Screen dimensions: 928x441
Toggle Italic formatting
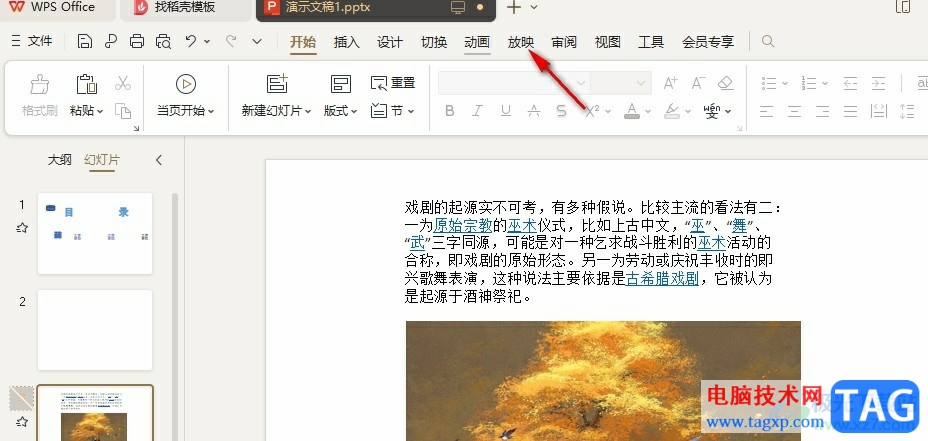478,111
